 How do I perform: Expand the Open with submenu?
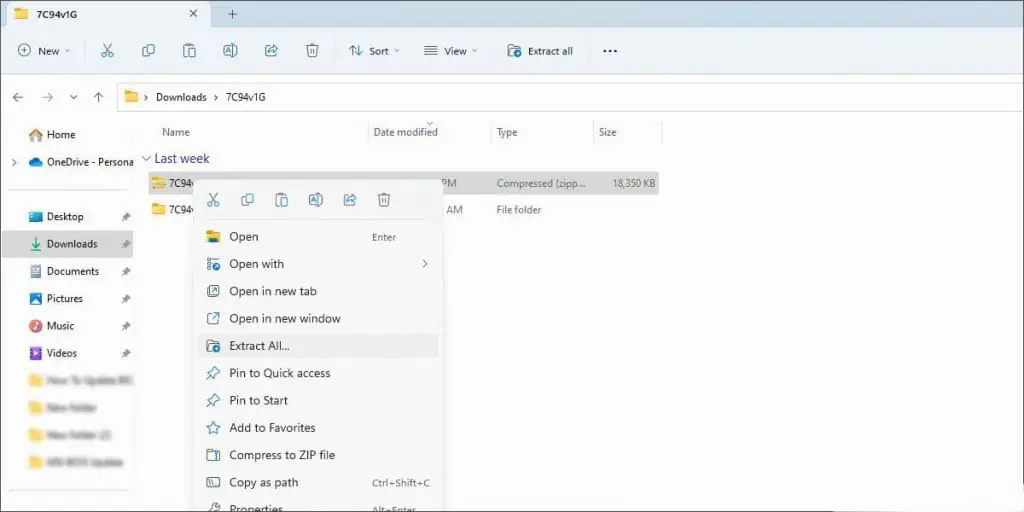[x=317, y=264]
